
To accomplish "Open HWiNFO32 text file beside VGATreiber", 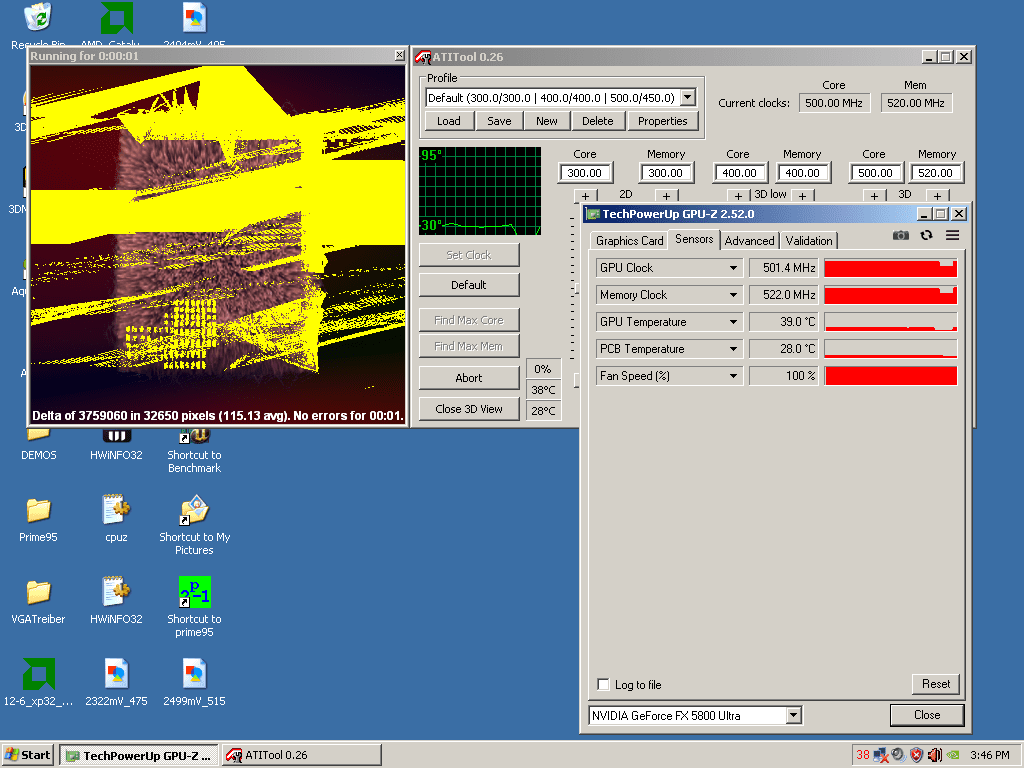I will point(116,602).
